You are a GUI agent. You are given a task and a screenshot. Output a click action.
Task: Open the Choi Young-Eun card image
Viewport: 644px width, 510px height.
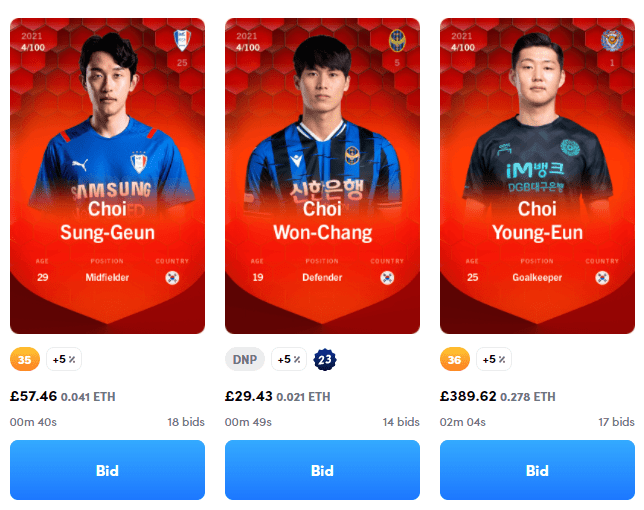coord(537,176)
